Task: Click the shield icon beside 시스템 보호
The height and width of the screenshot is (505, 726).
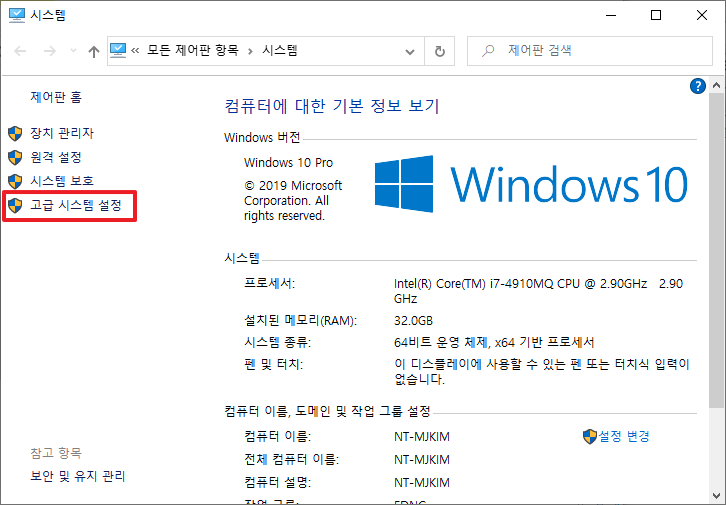Action: click(14, 181)
